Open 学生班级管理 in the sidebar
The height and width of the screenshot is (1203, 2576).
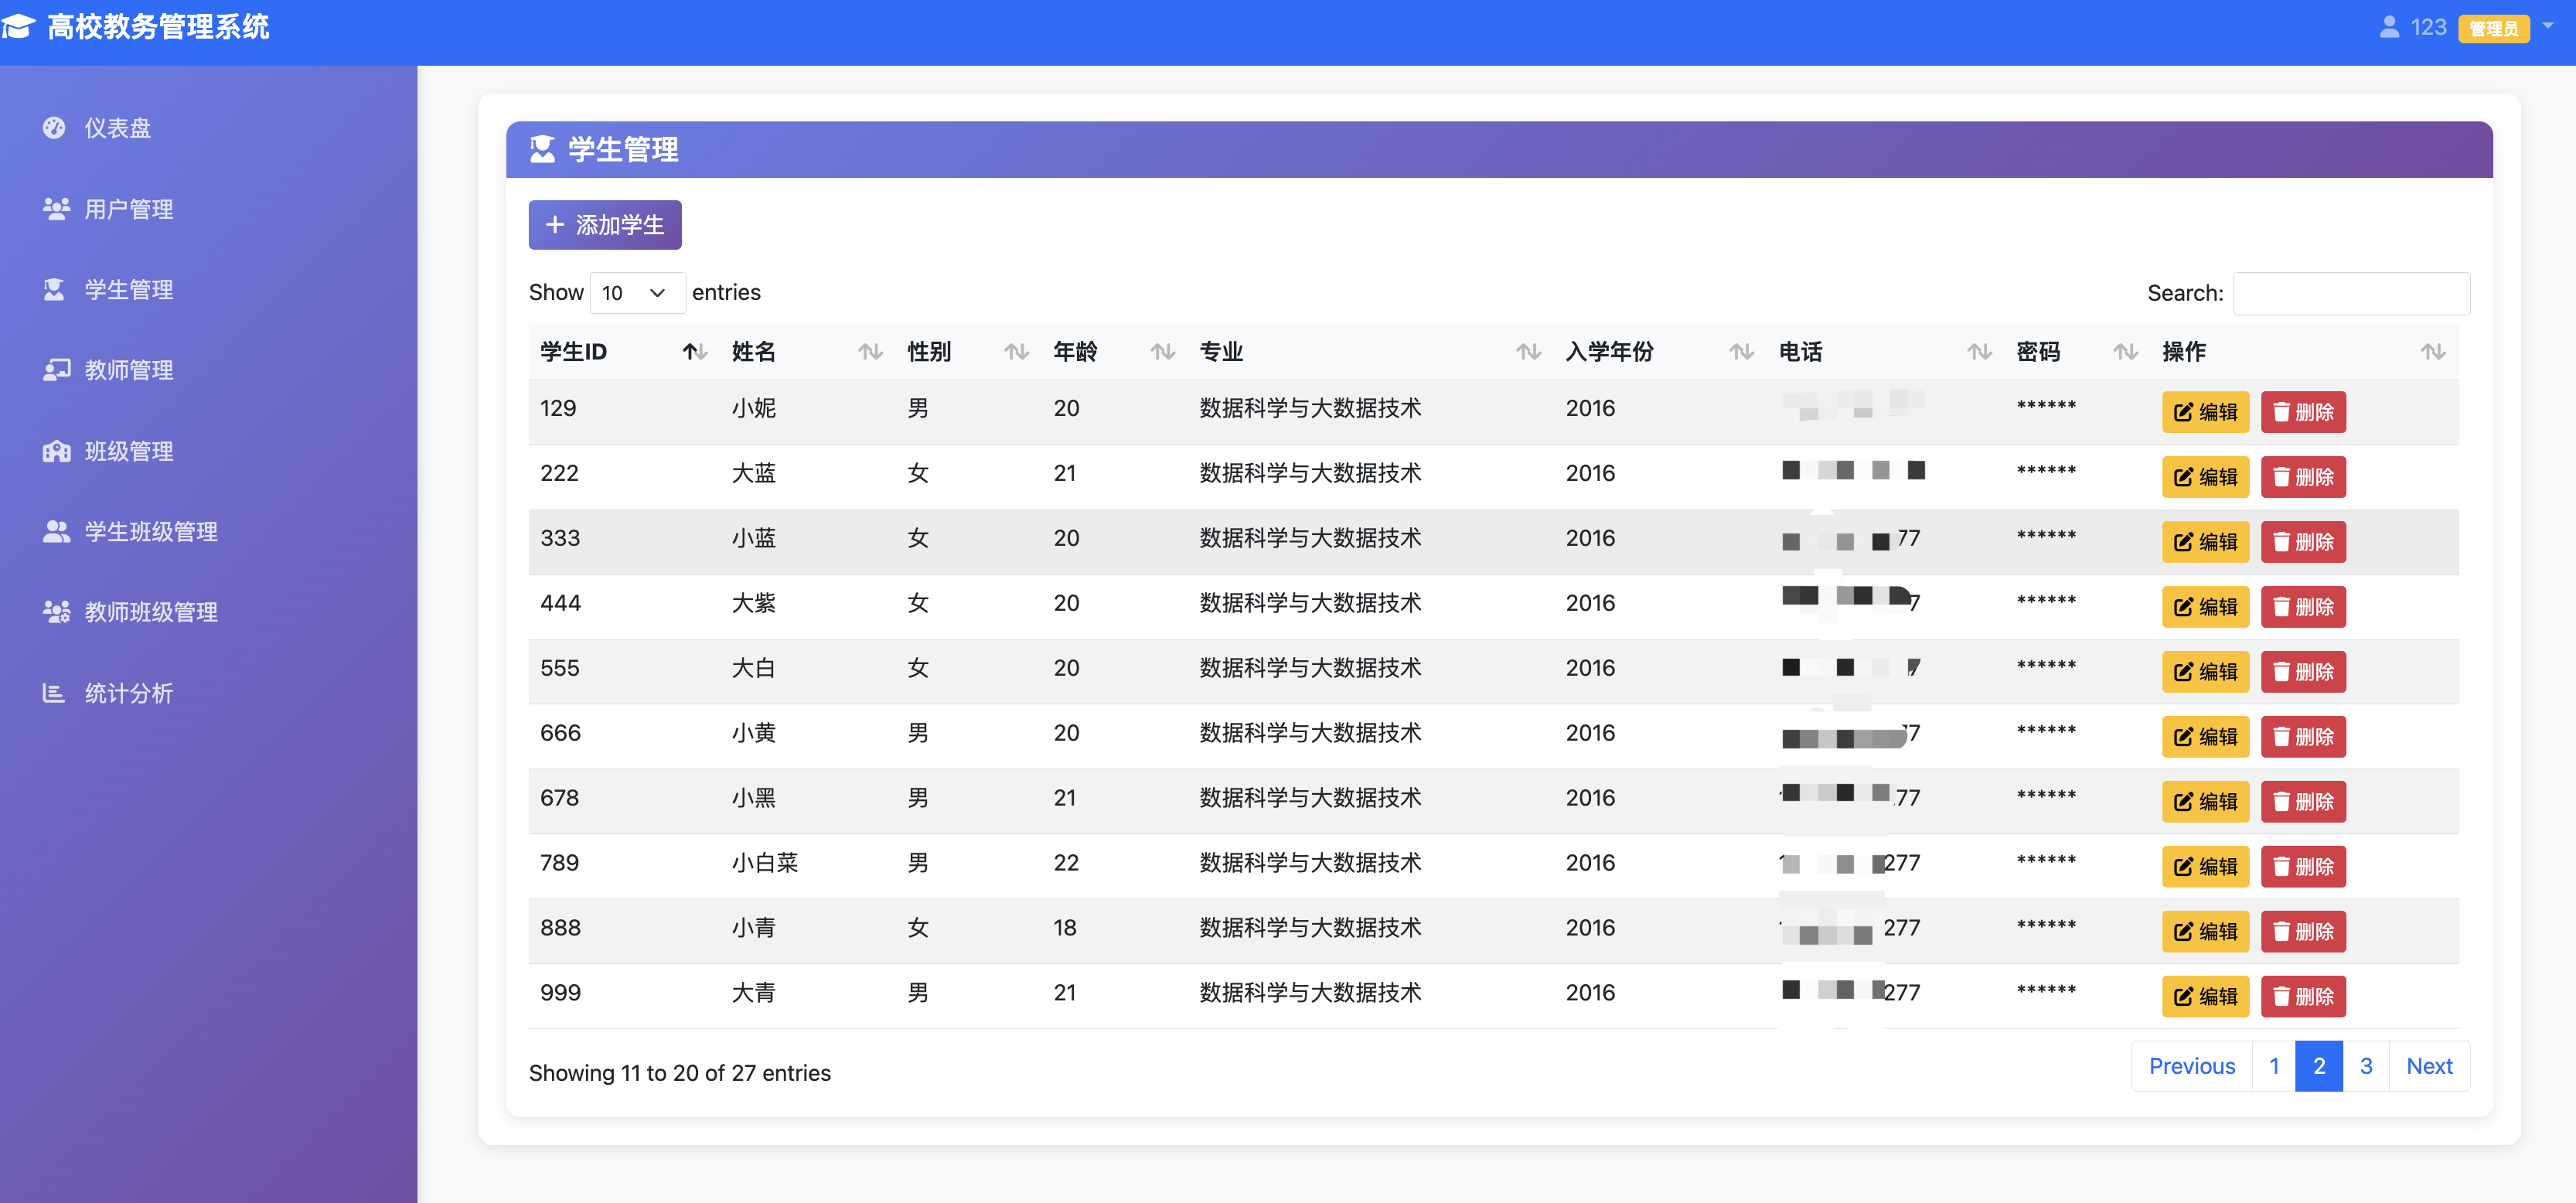[x=151, y=532]
